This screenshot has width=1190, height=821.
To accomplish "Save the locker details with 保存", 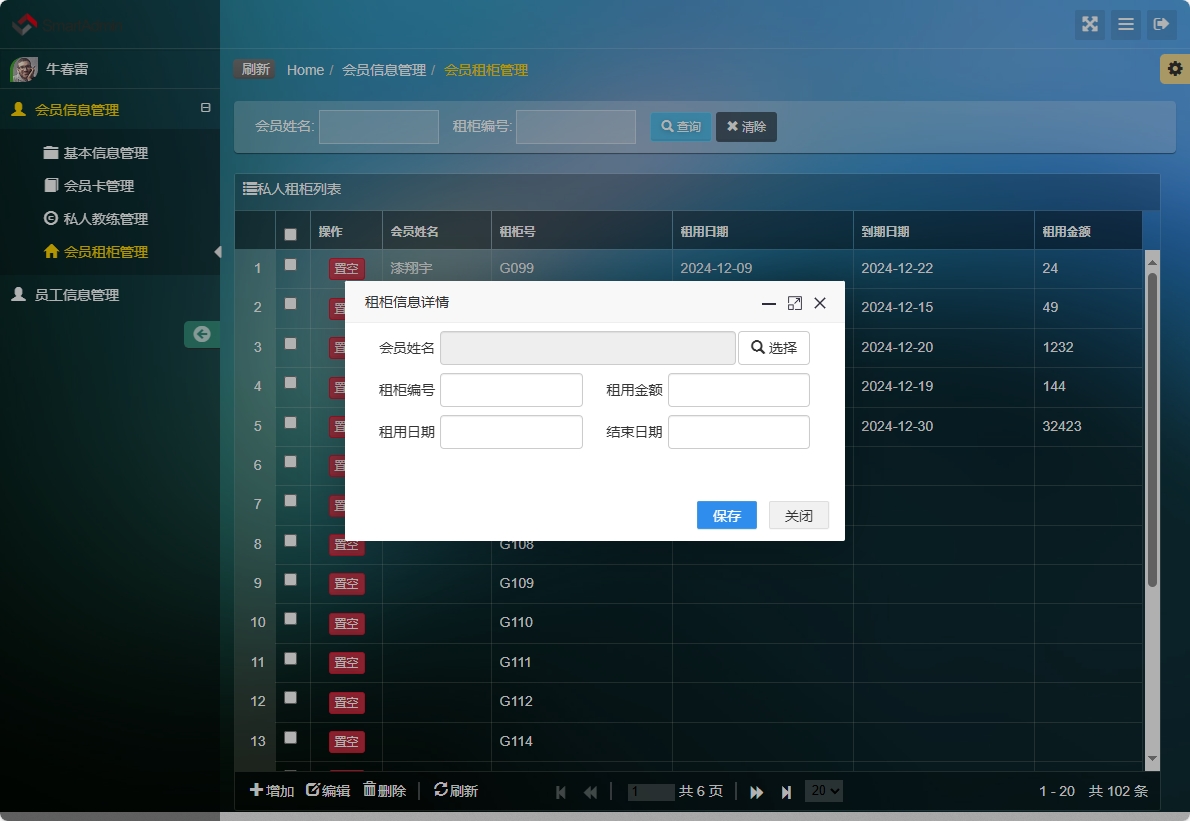I will (x=727, y=515).
